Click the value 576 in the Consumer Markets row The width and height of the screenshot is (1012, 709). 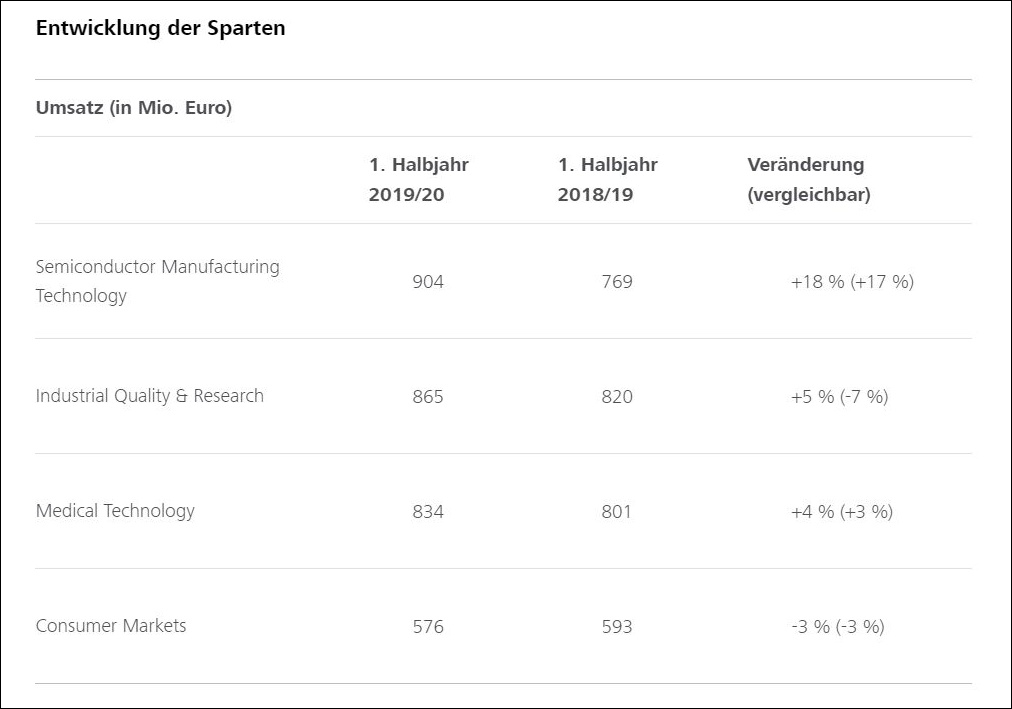click(x=428, y=627)
